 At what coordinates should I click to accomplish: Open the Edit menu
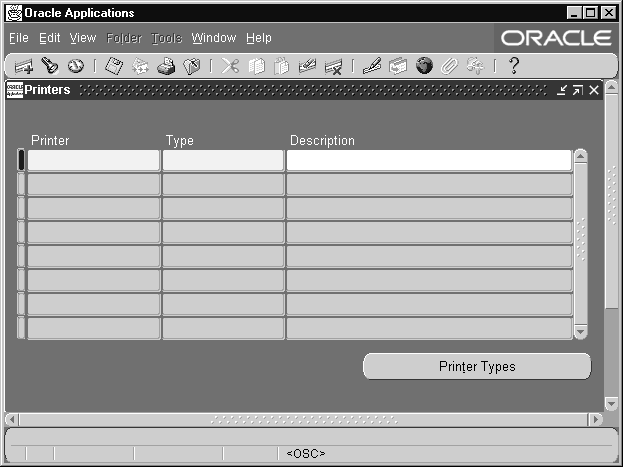coord(49,38)
